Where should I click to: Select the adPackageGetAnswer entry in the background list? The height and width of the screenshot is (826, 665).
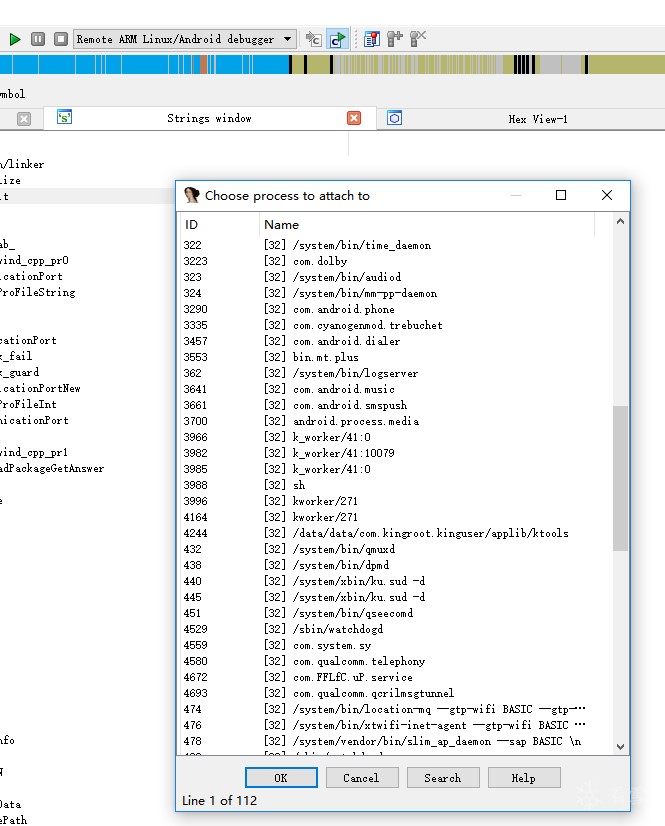52,468
